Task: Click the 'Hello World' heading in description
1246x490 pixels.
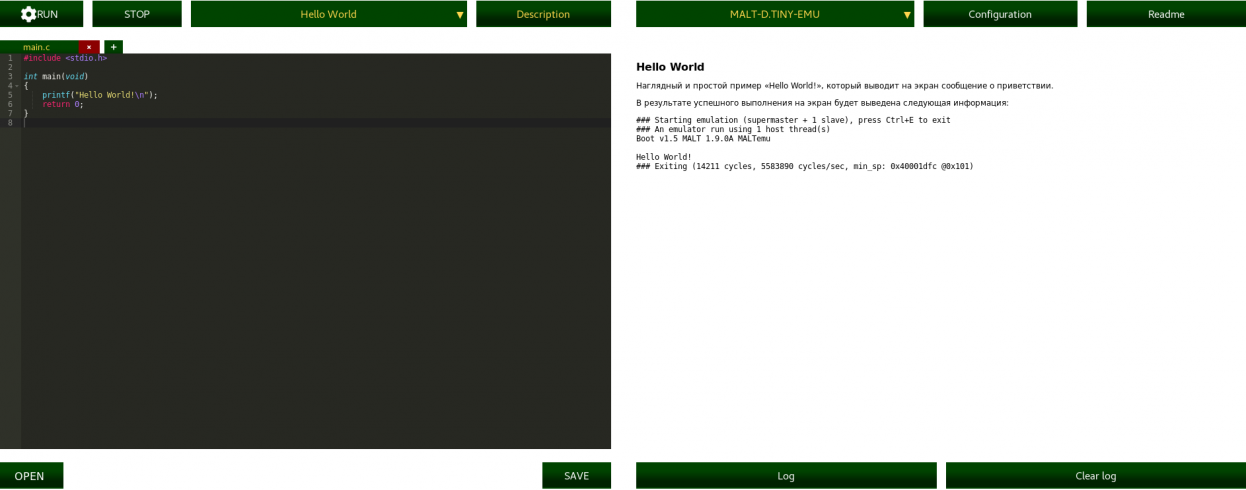Action: point(670,67)
